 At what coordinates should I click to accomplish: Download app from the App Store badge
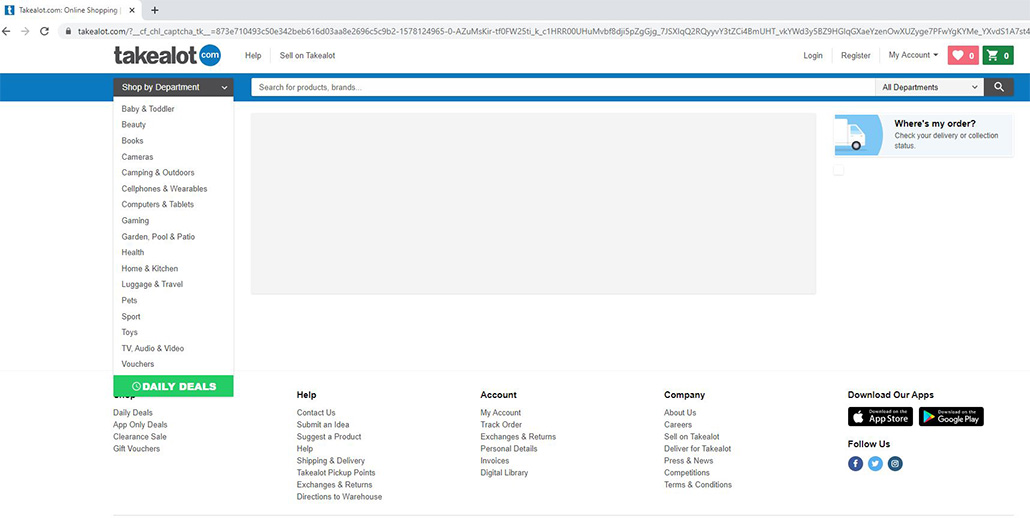tap(880, 417)
